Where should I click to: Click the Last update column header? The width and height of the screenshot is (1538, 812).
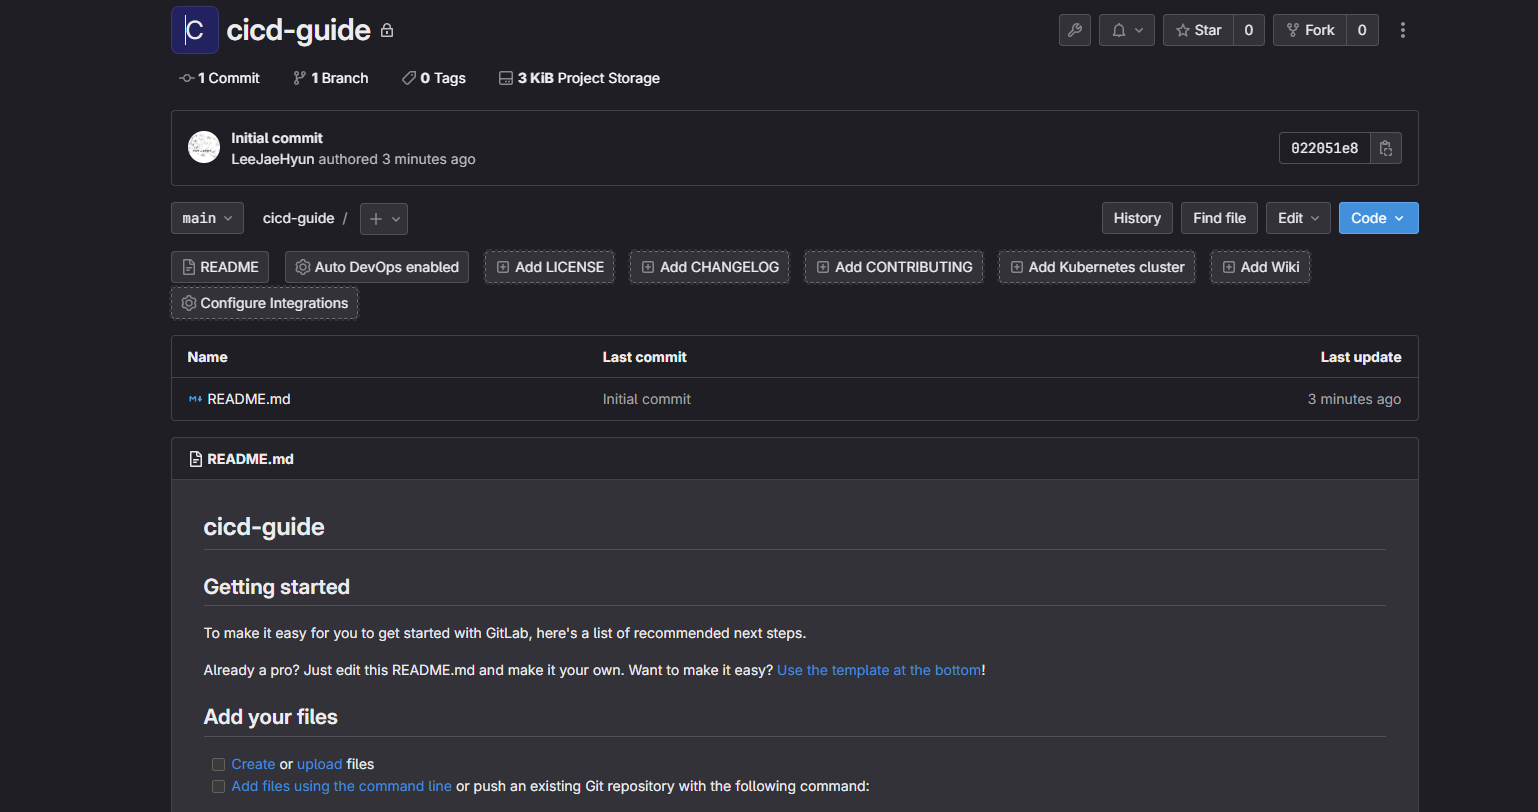pyautogui.click(x=1361, y=357)
